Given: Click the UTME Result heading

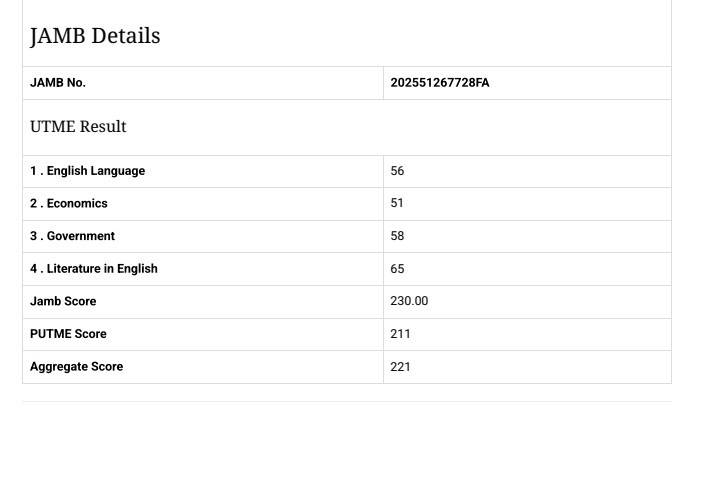Looking at the screenshot, I should (78, 127).
